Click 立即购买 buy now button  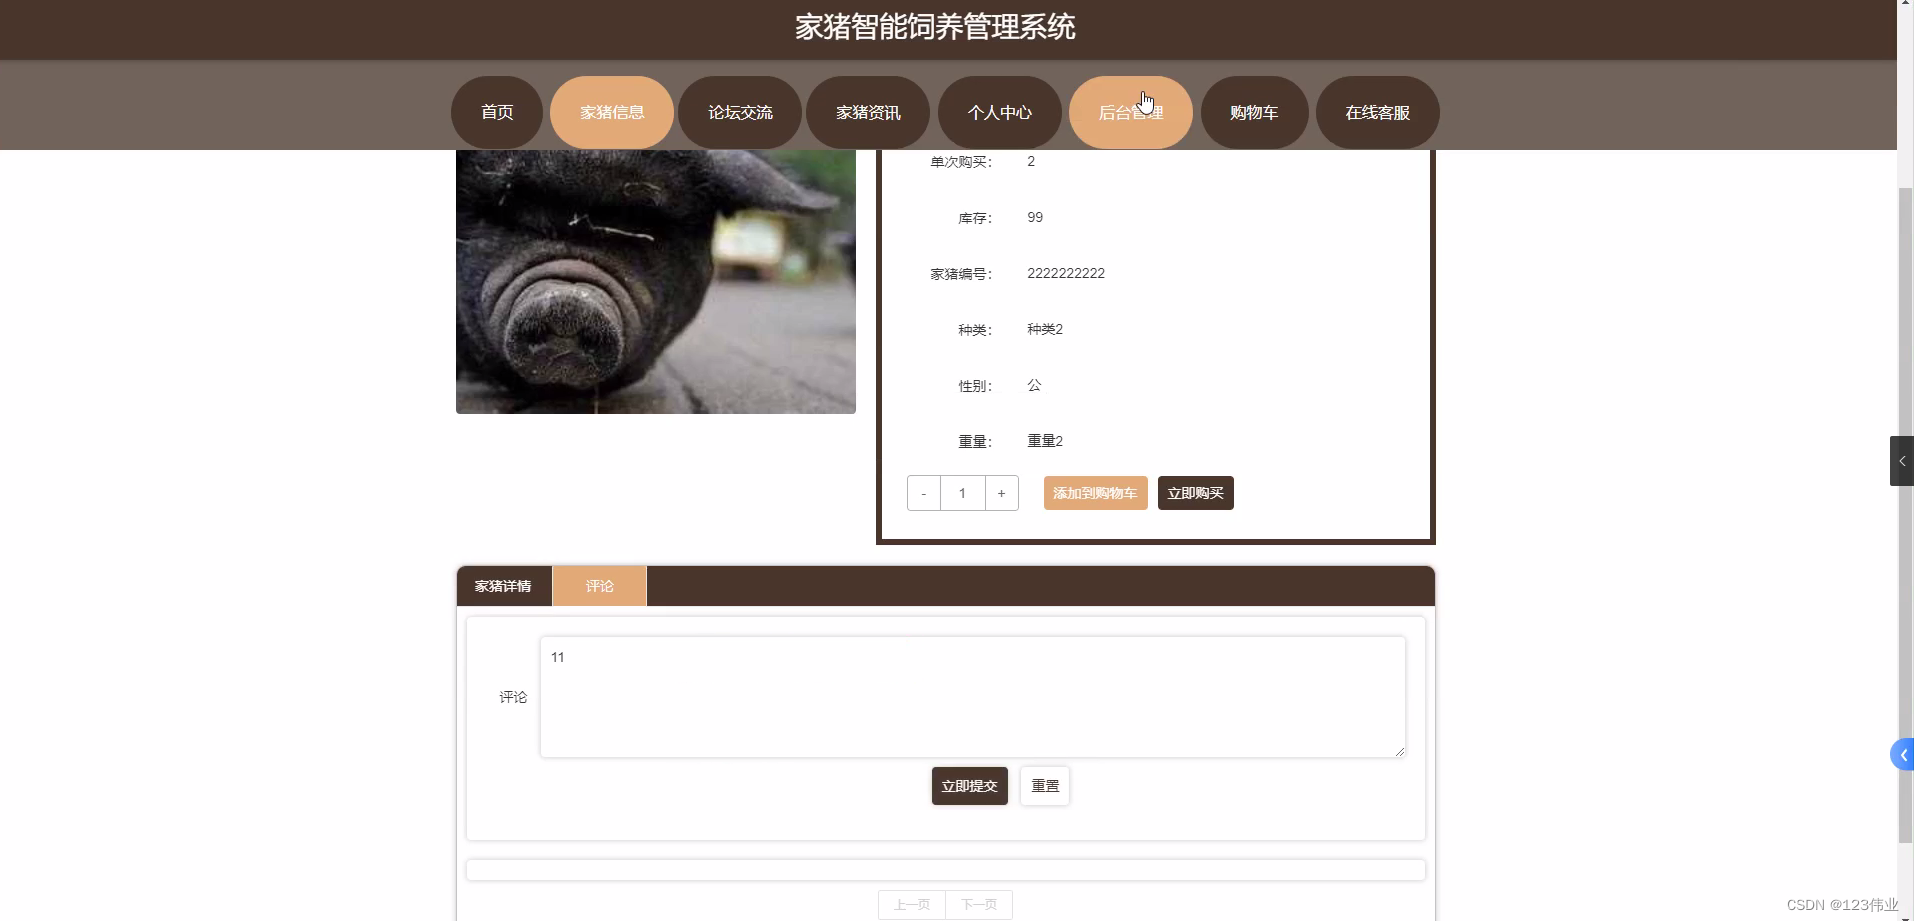tap(1195, 492)
